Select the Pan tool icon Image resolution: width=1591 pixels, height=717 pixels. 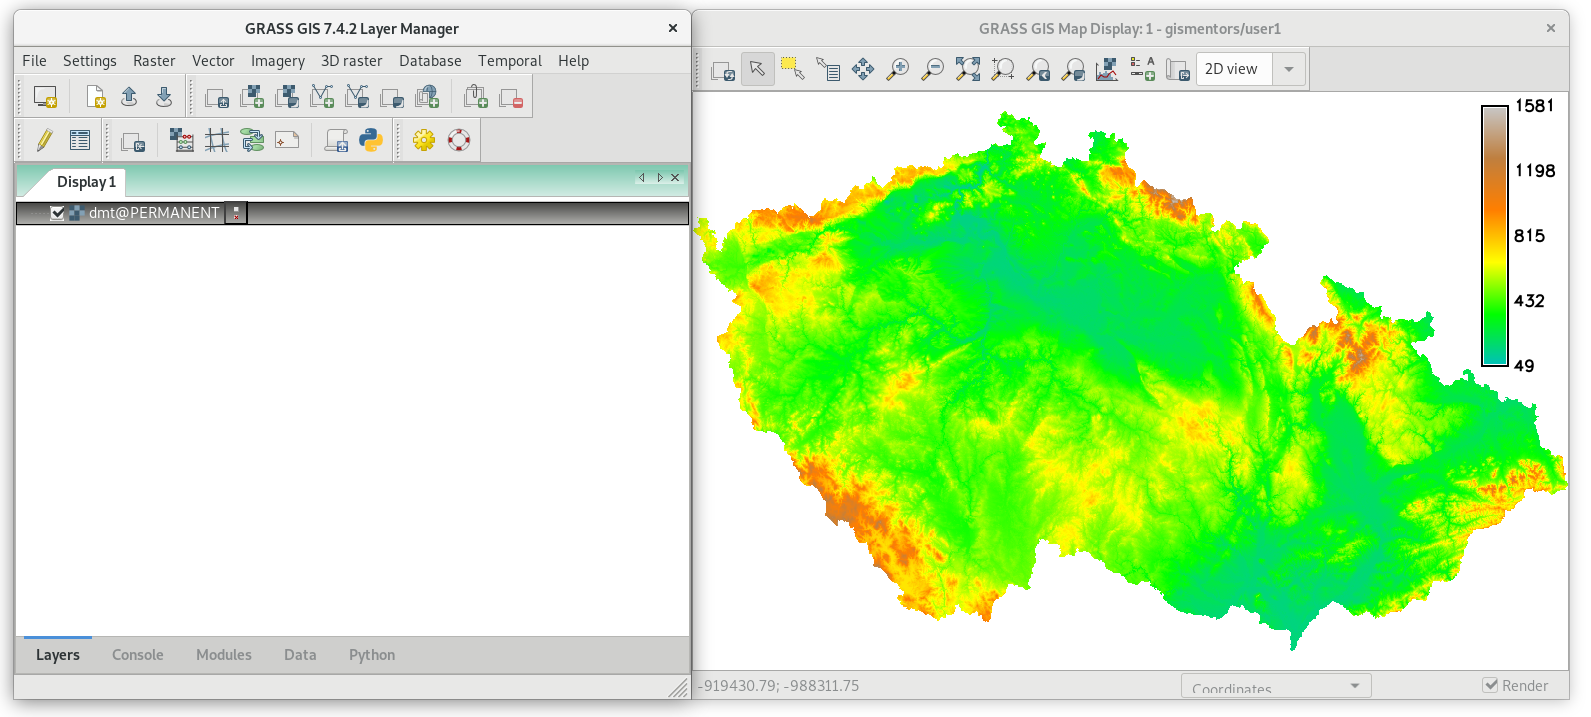(x=863, y=69)
